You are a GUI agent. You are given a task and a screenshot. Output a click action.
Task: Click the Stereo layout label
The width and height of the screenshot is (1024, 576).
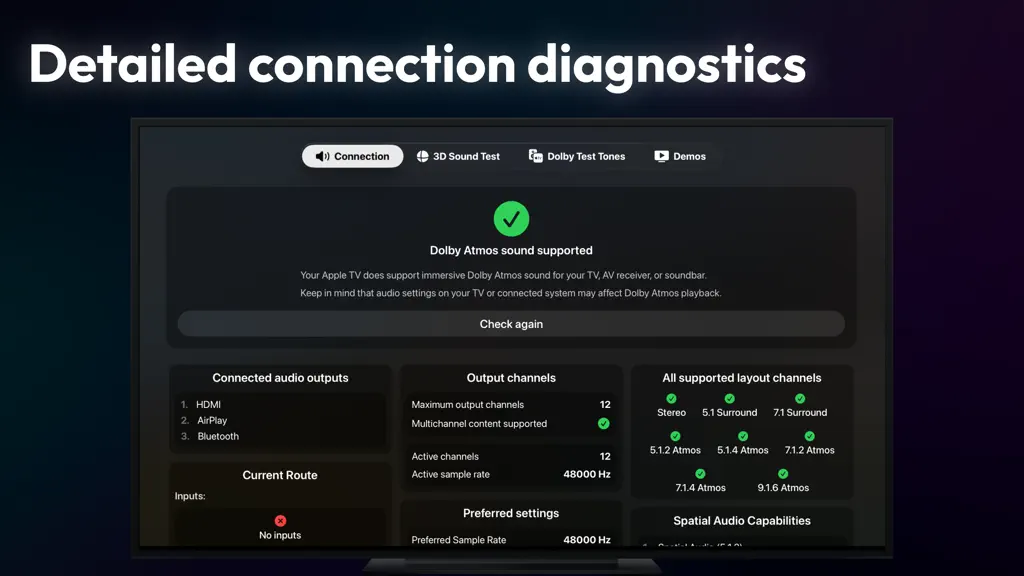(671, 412)
